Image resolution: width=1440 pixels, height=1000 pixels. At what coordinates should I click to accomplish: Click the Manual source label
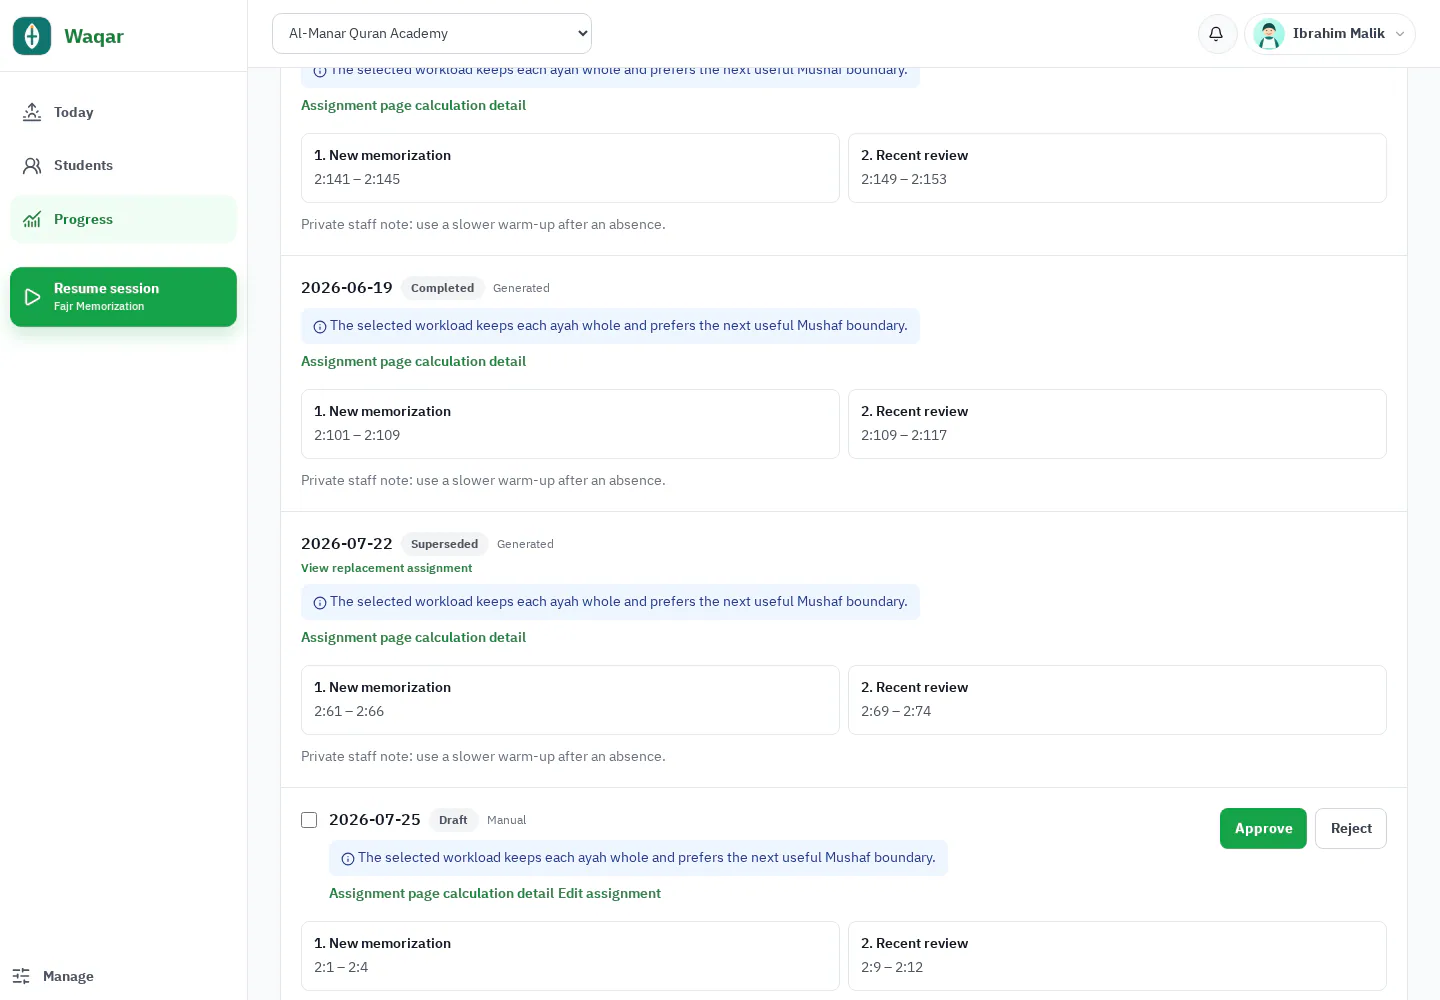click(506, 820)
